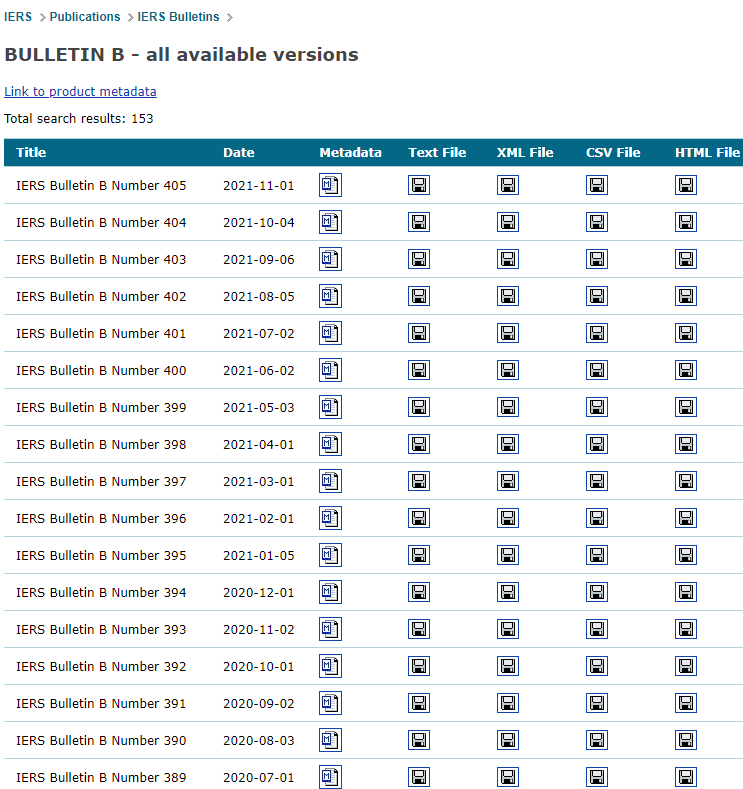Save XML File of Bulletin Number 395
This screenshot has height=789, width=743.
point(508,555)
